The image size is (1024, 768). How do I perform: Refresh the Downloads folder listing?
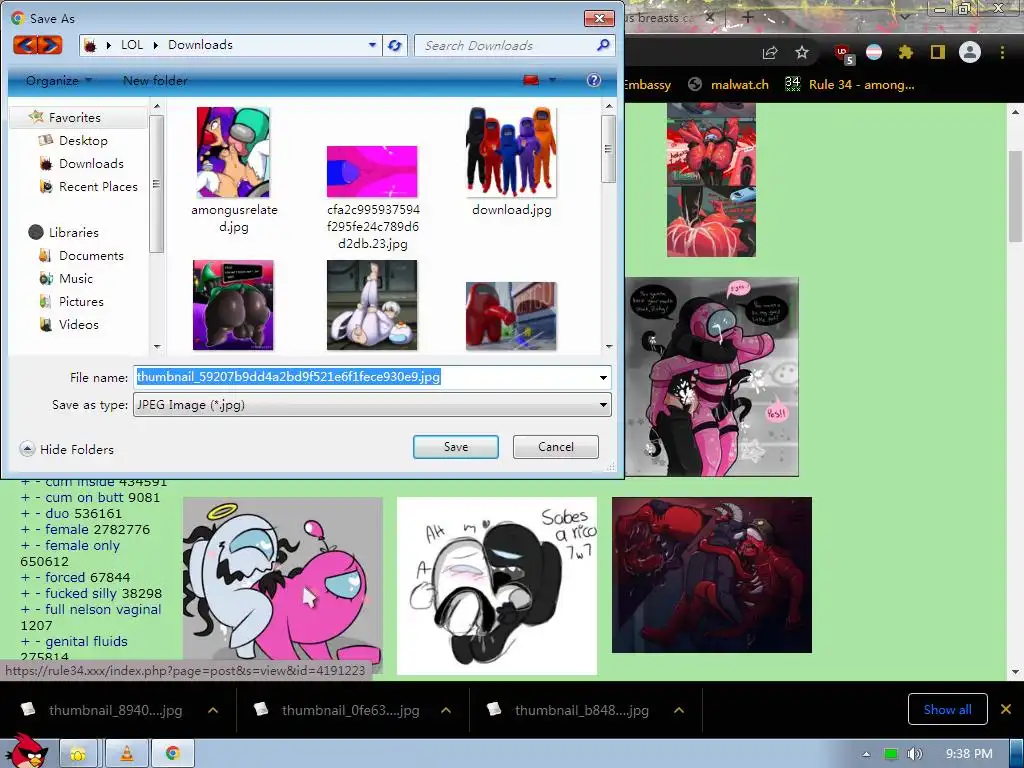point(394,45)
